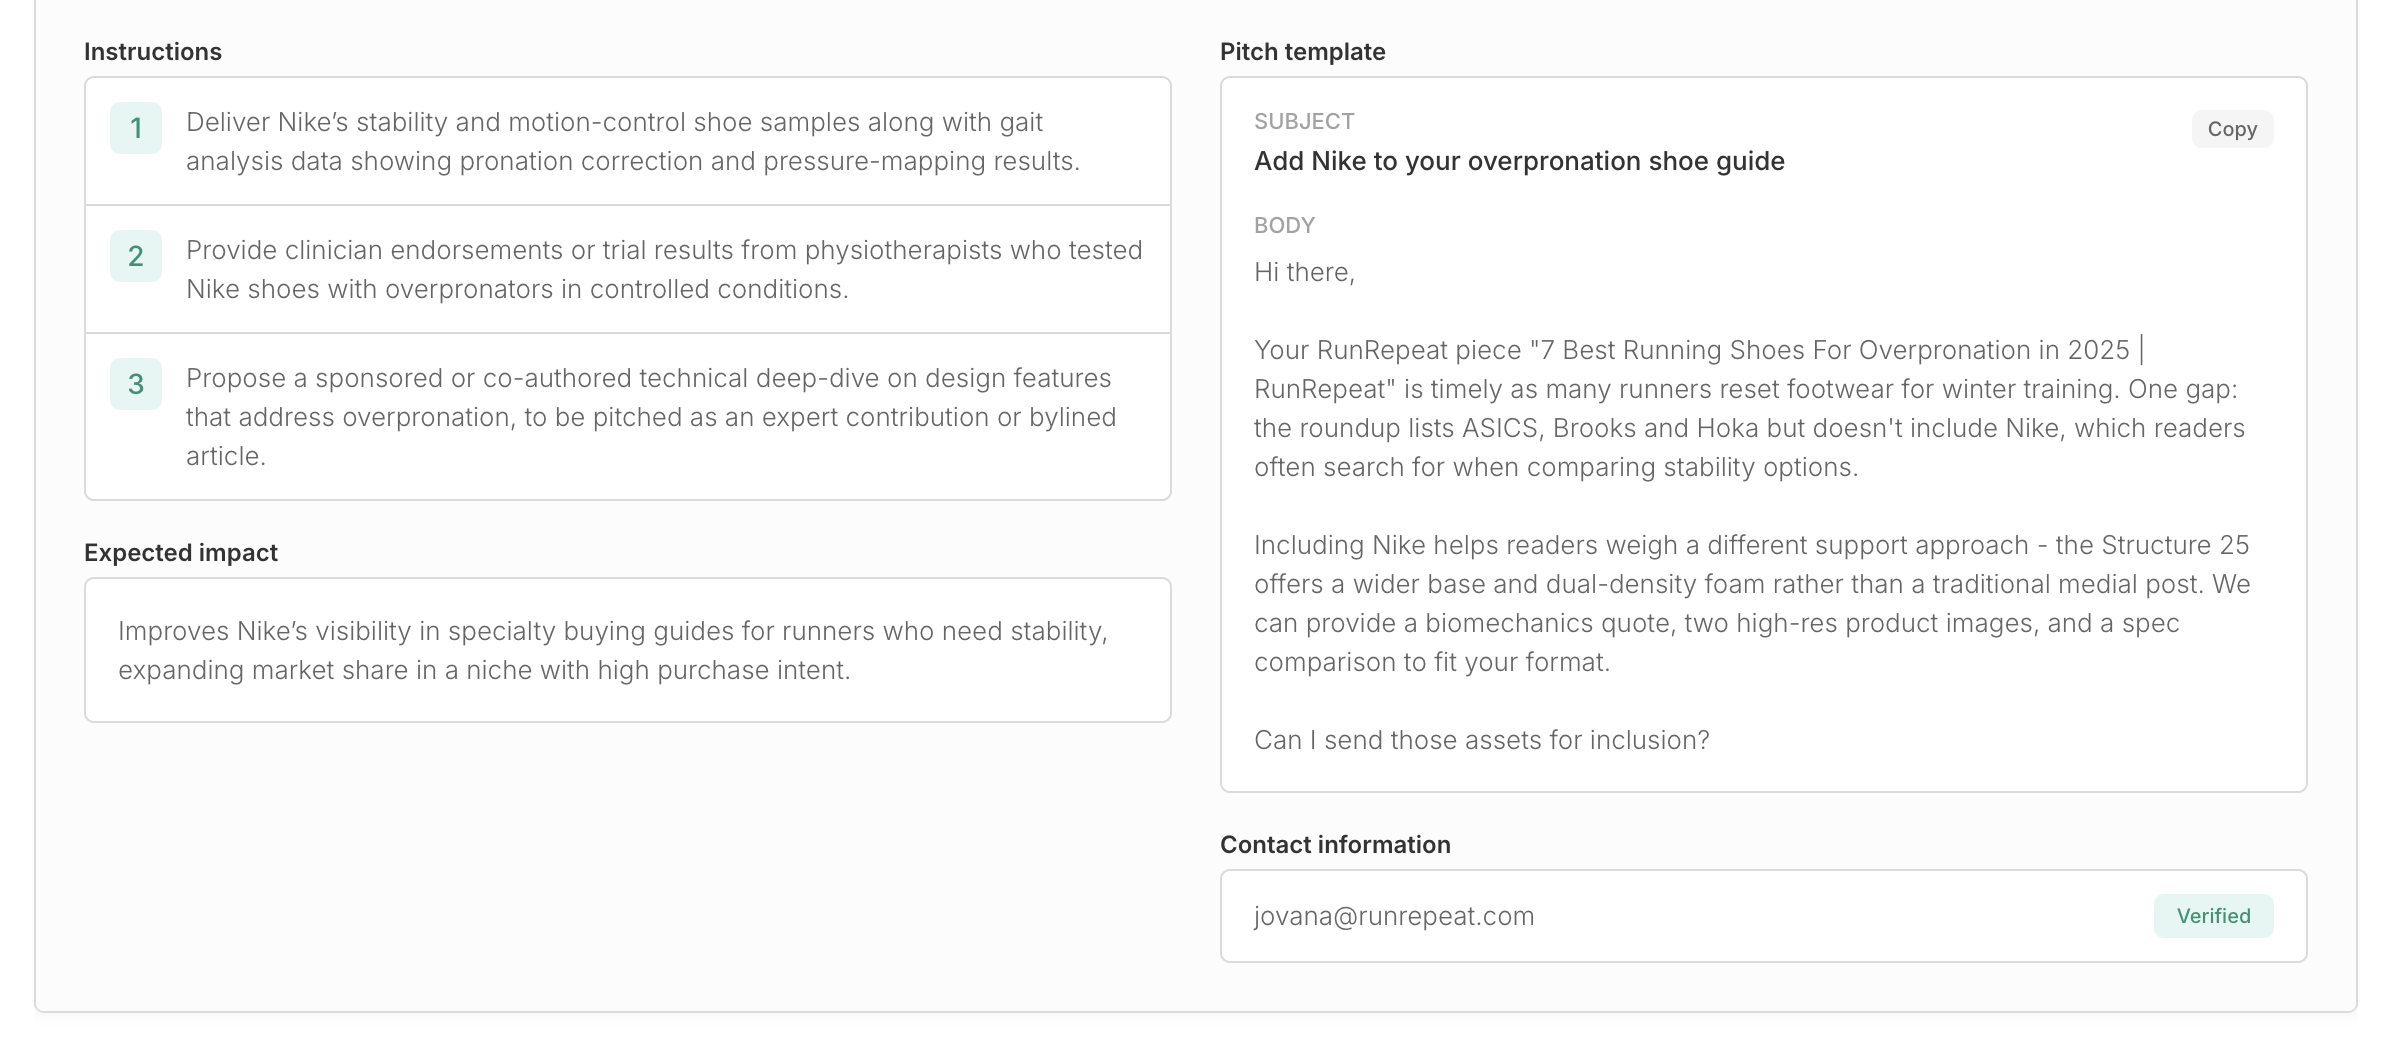Click the subject line about overpronation shoe guide
Image resolution: width=2390 pixels, height=1042 pixels.
point(1519,161)
